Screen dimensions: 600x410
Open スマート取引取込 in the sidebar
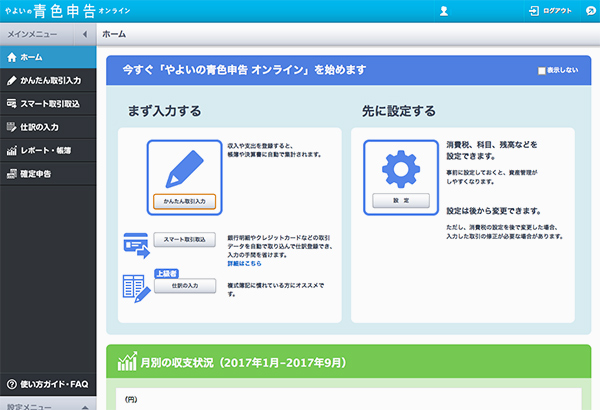(48, 104)
